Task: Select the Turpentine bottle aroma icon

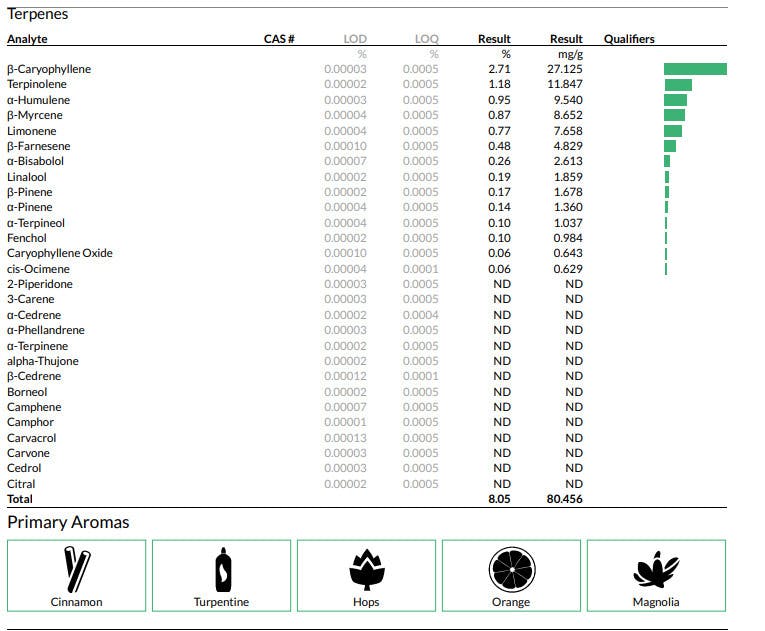Action: (221, 569)
